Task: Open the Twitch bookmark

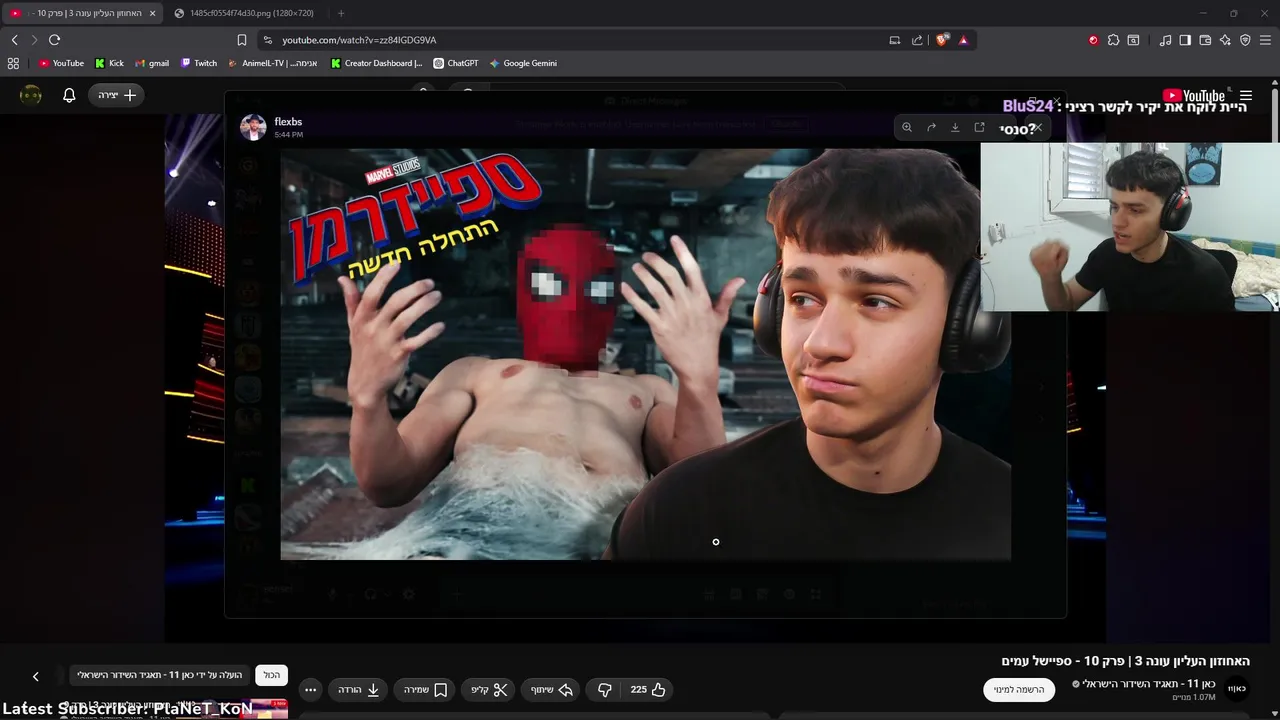Action: (x=199, y=63)
